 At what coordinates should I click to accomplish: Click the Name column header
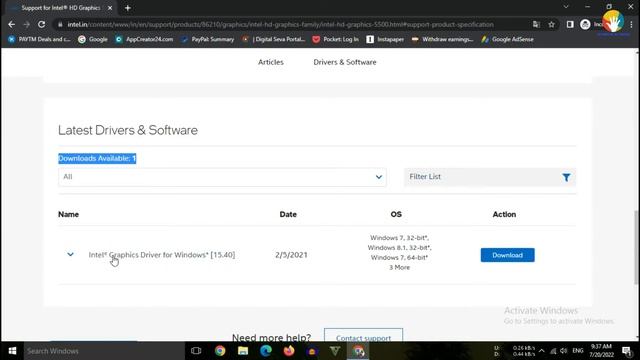point(69,214)
